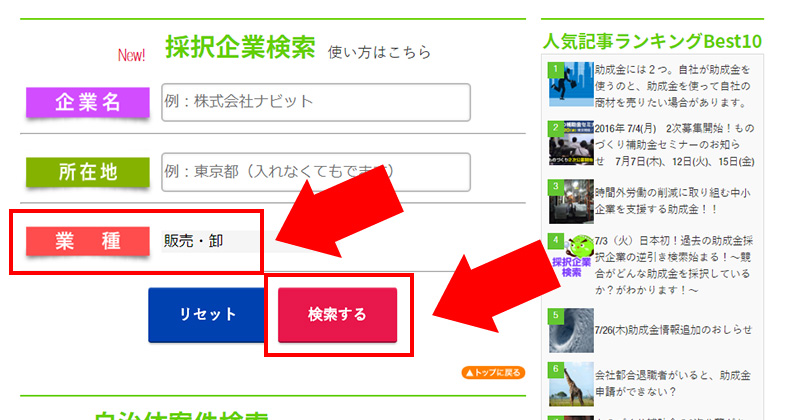Open article 助成金には２つ in ranking

[673, 86]
